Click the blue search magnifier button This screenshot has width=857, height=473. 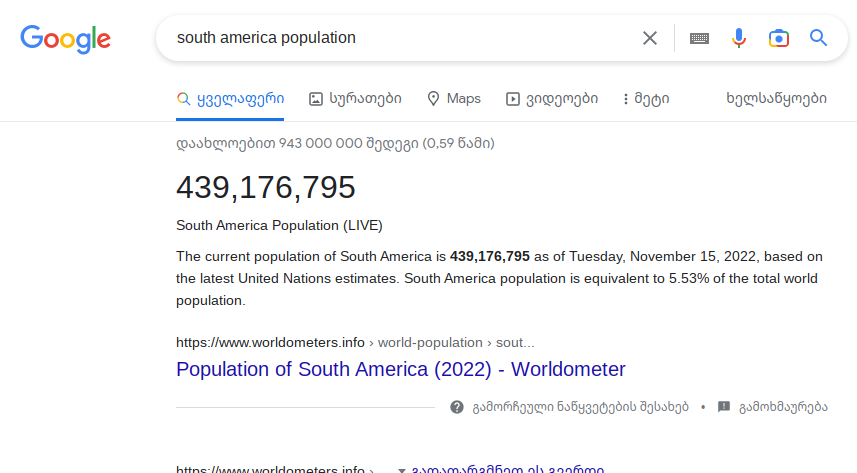coord(818,38)
